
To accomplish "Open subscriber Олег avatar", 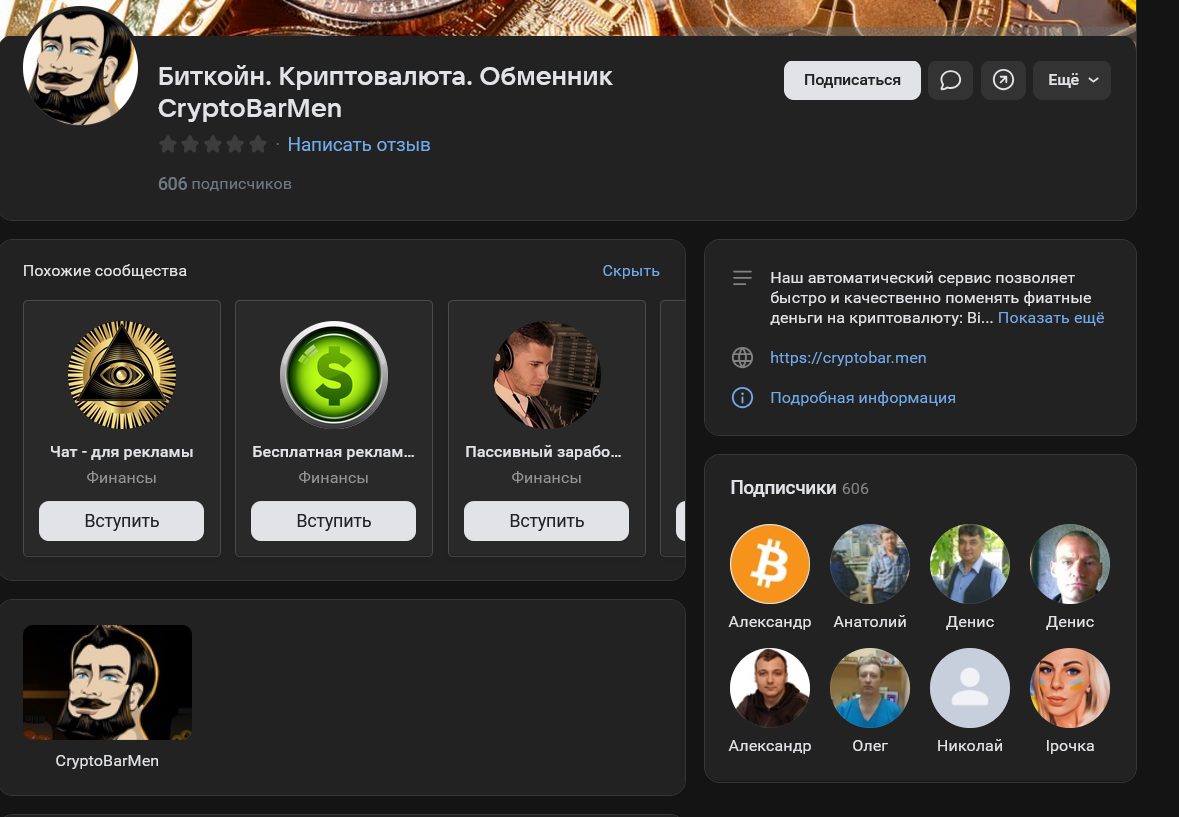I will (870, 688).
